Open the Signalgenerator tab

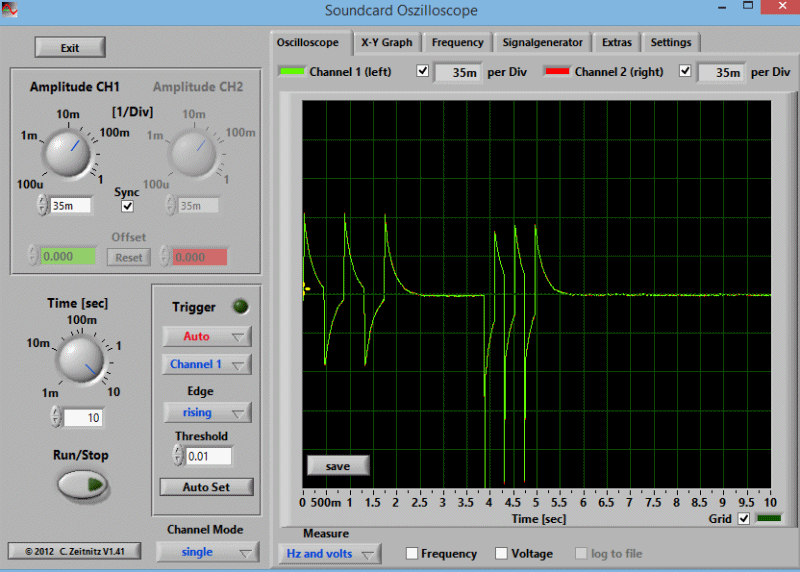tap(542, 42)
